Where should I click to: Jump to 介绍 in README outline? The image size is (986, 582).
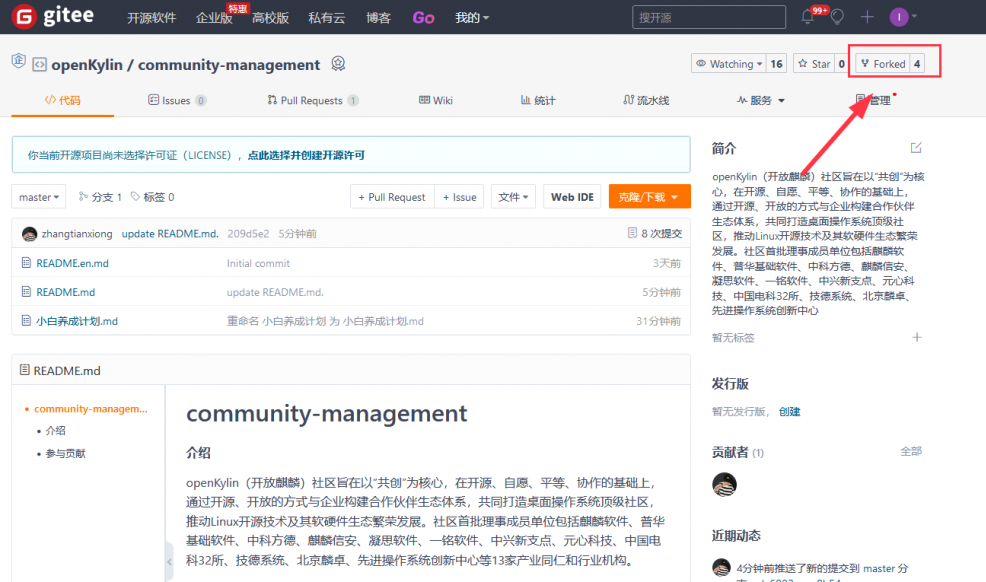[55, 431]
